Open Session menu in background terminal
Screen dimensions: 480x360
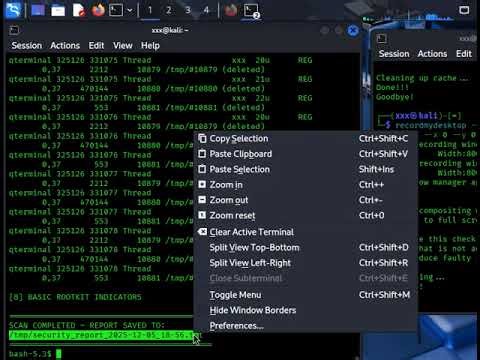pos(394,54)
